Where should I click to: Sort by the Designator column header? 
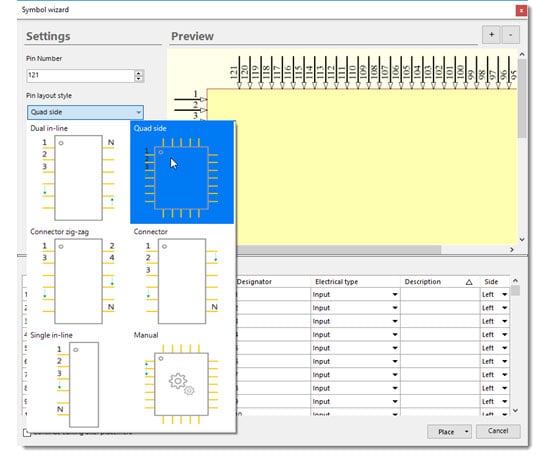[x=273, y=282]
